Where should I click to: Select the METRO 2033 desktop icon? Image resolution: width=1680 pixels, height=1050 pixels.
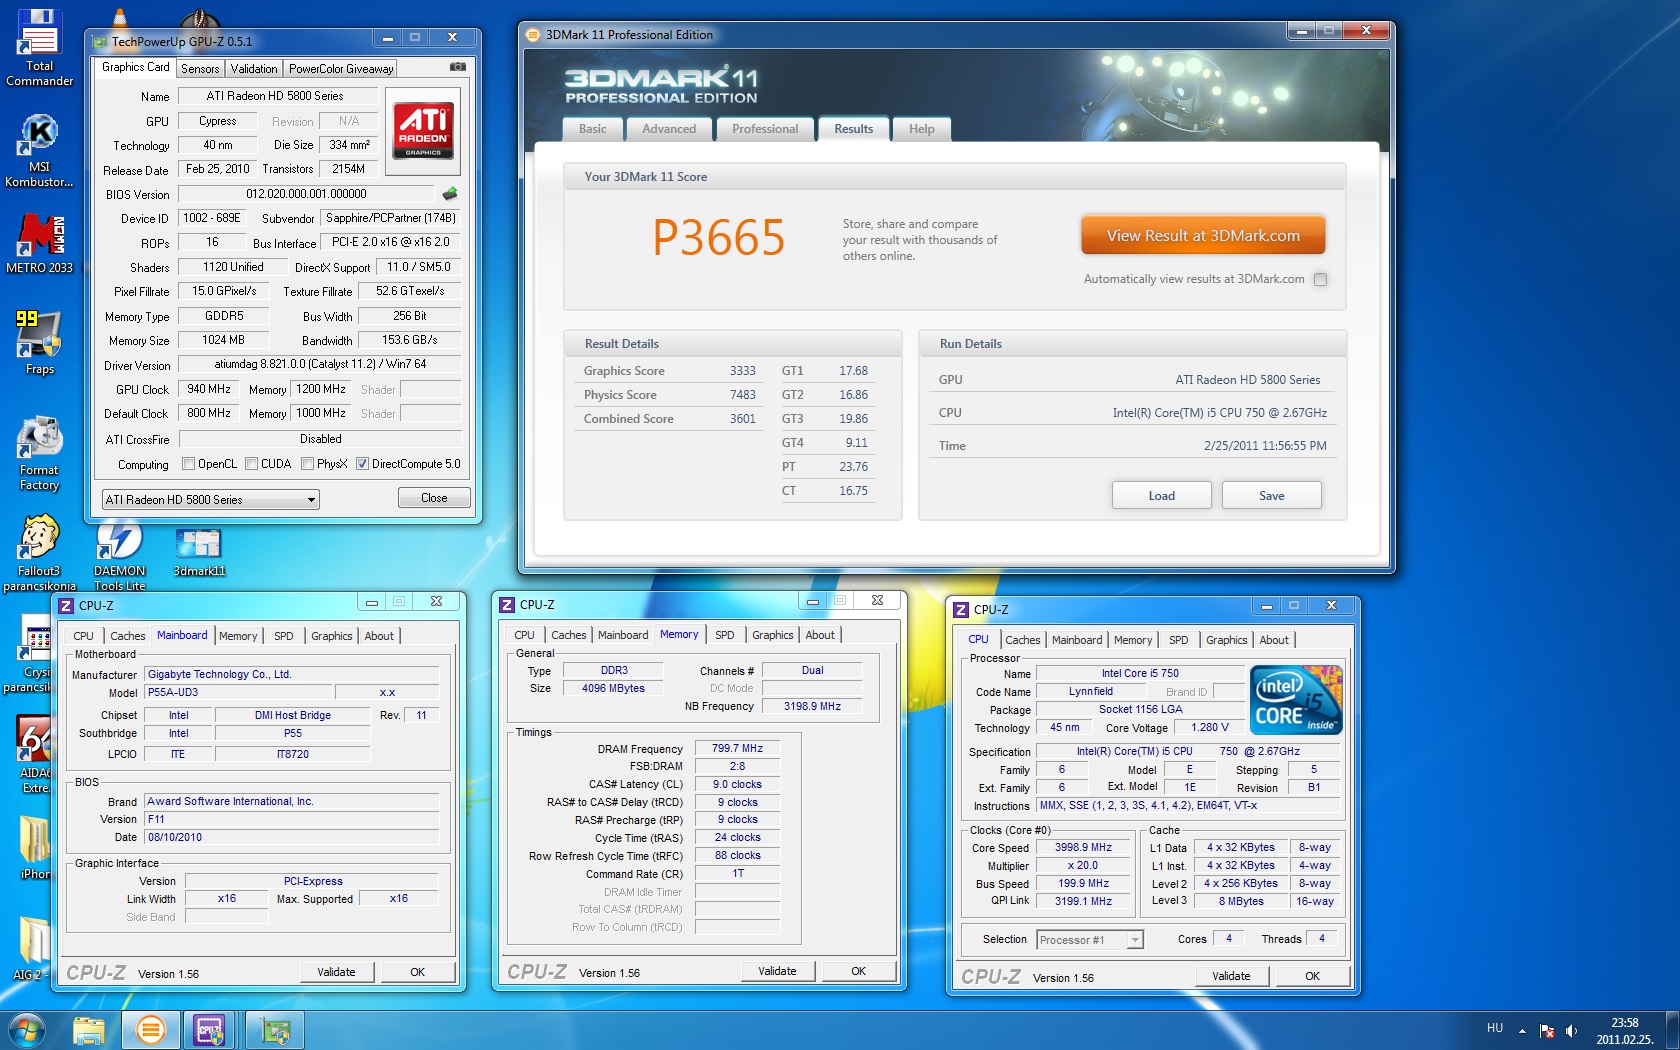coord(39,244)
